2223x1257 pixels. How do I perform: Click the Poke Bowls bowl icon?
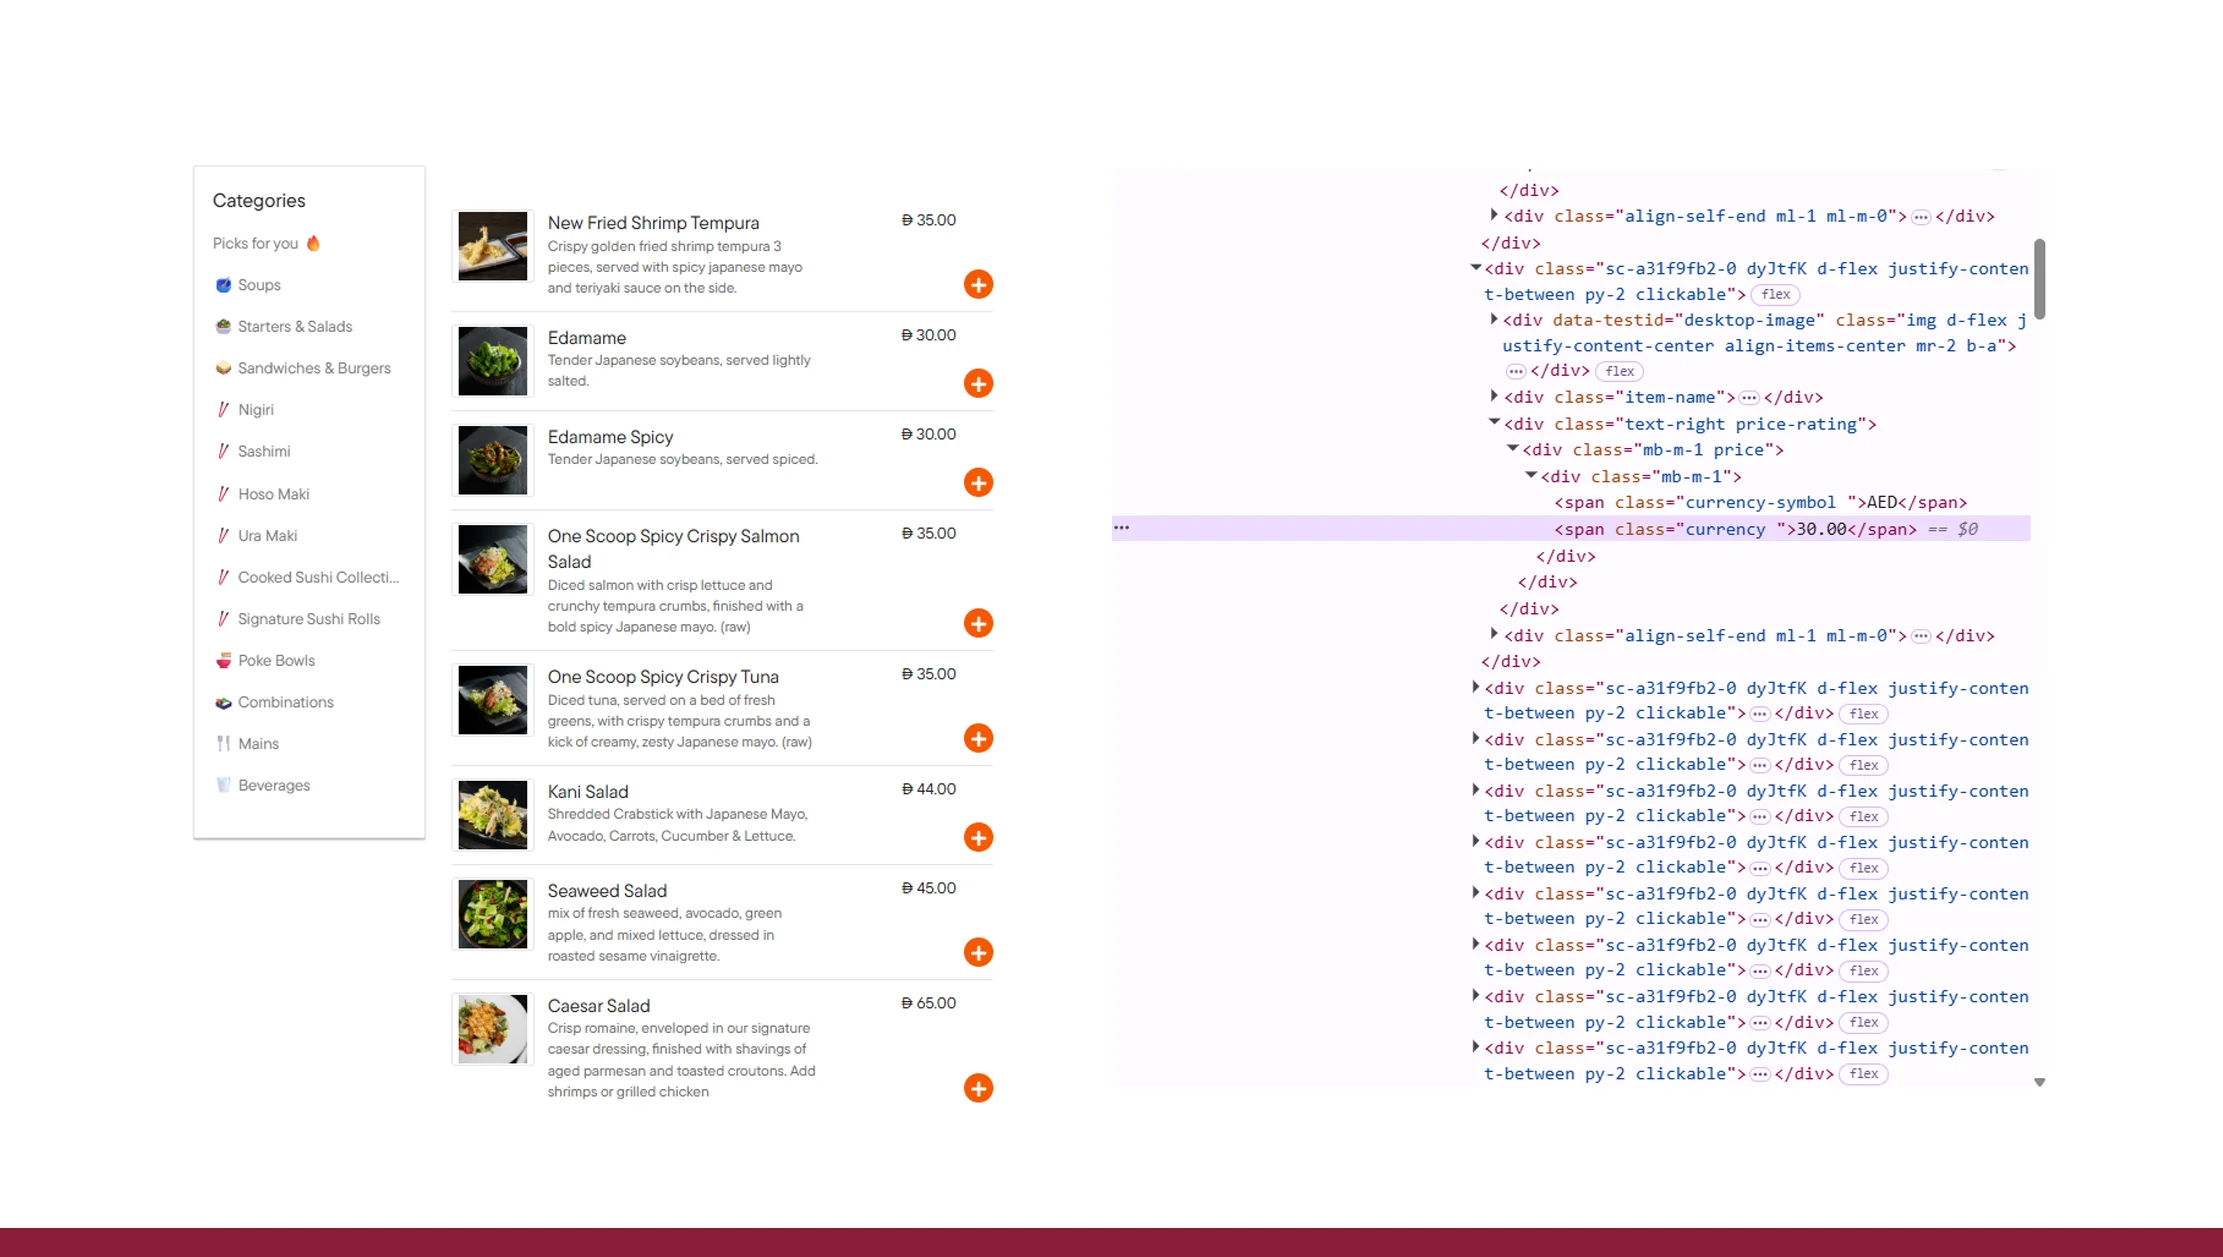[x=223, y=661]
